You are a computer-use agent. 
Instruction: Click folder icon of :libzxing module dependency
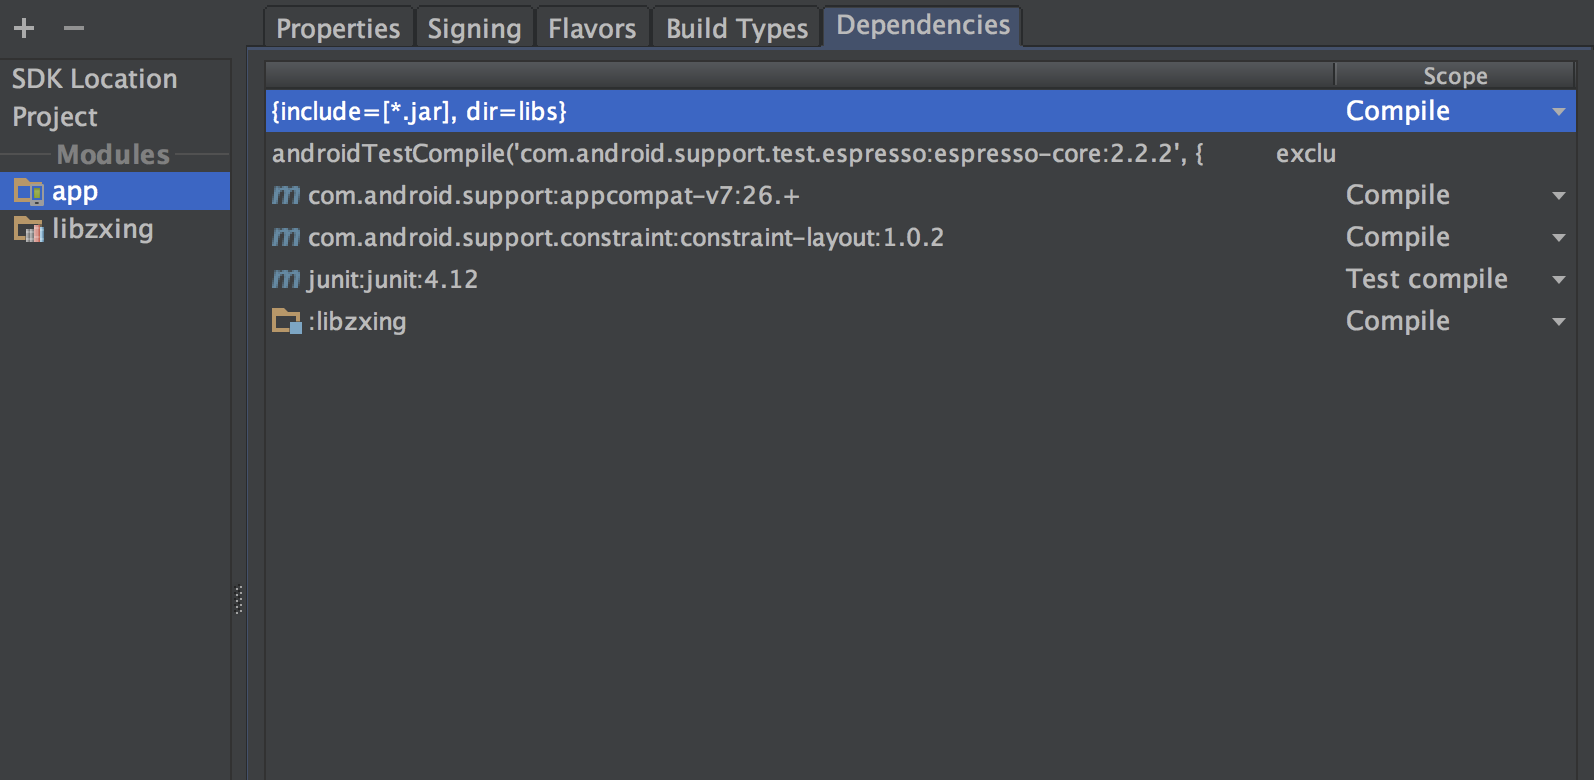click(x=286, y=321)
